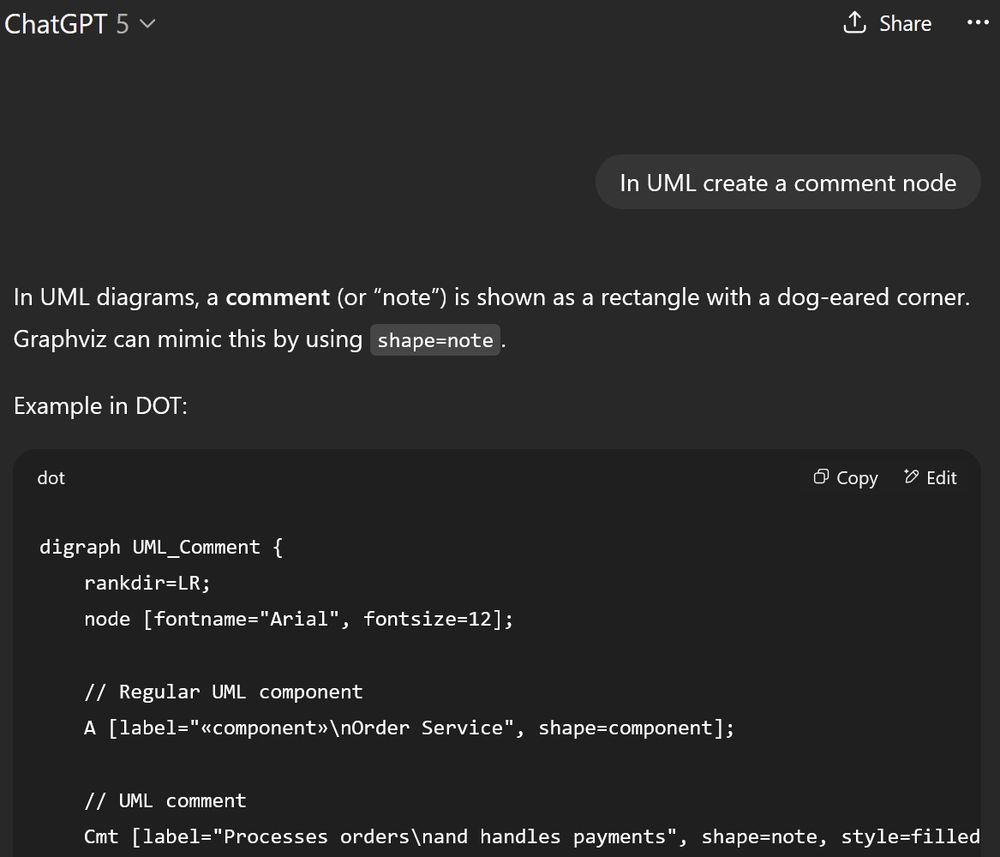
Task: Click the 'Cmt' note definition code line
Action: [x=530, y=836]
